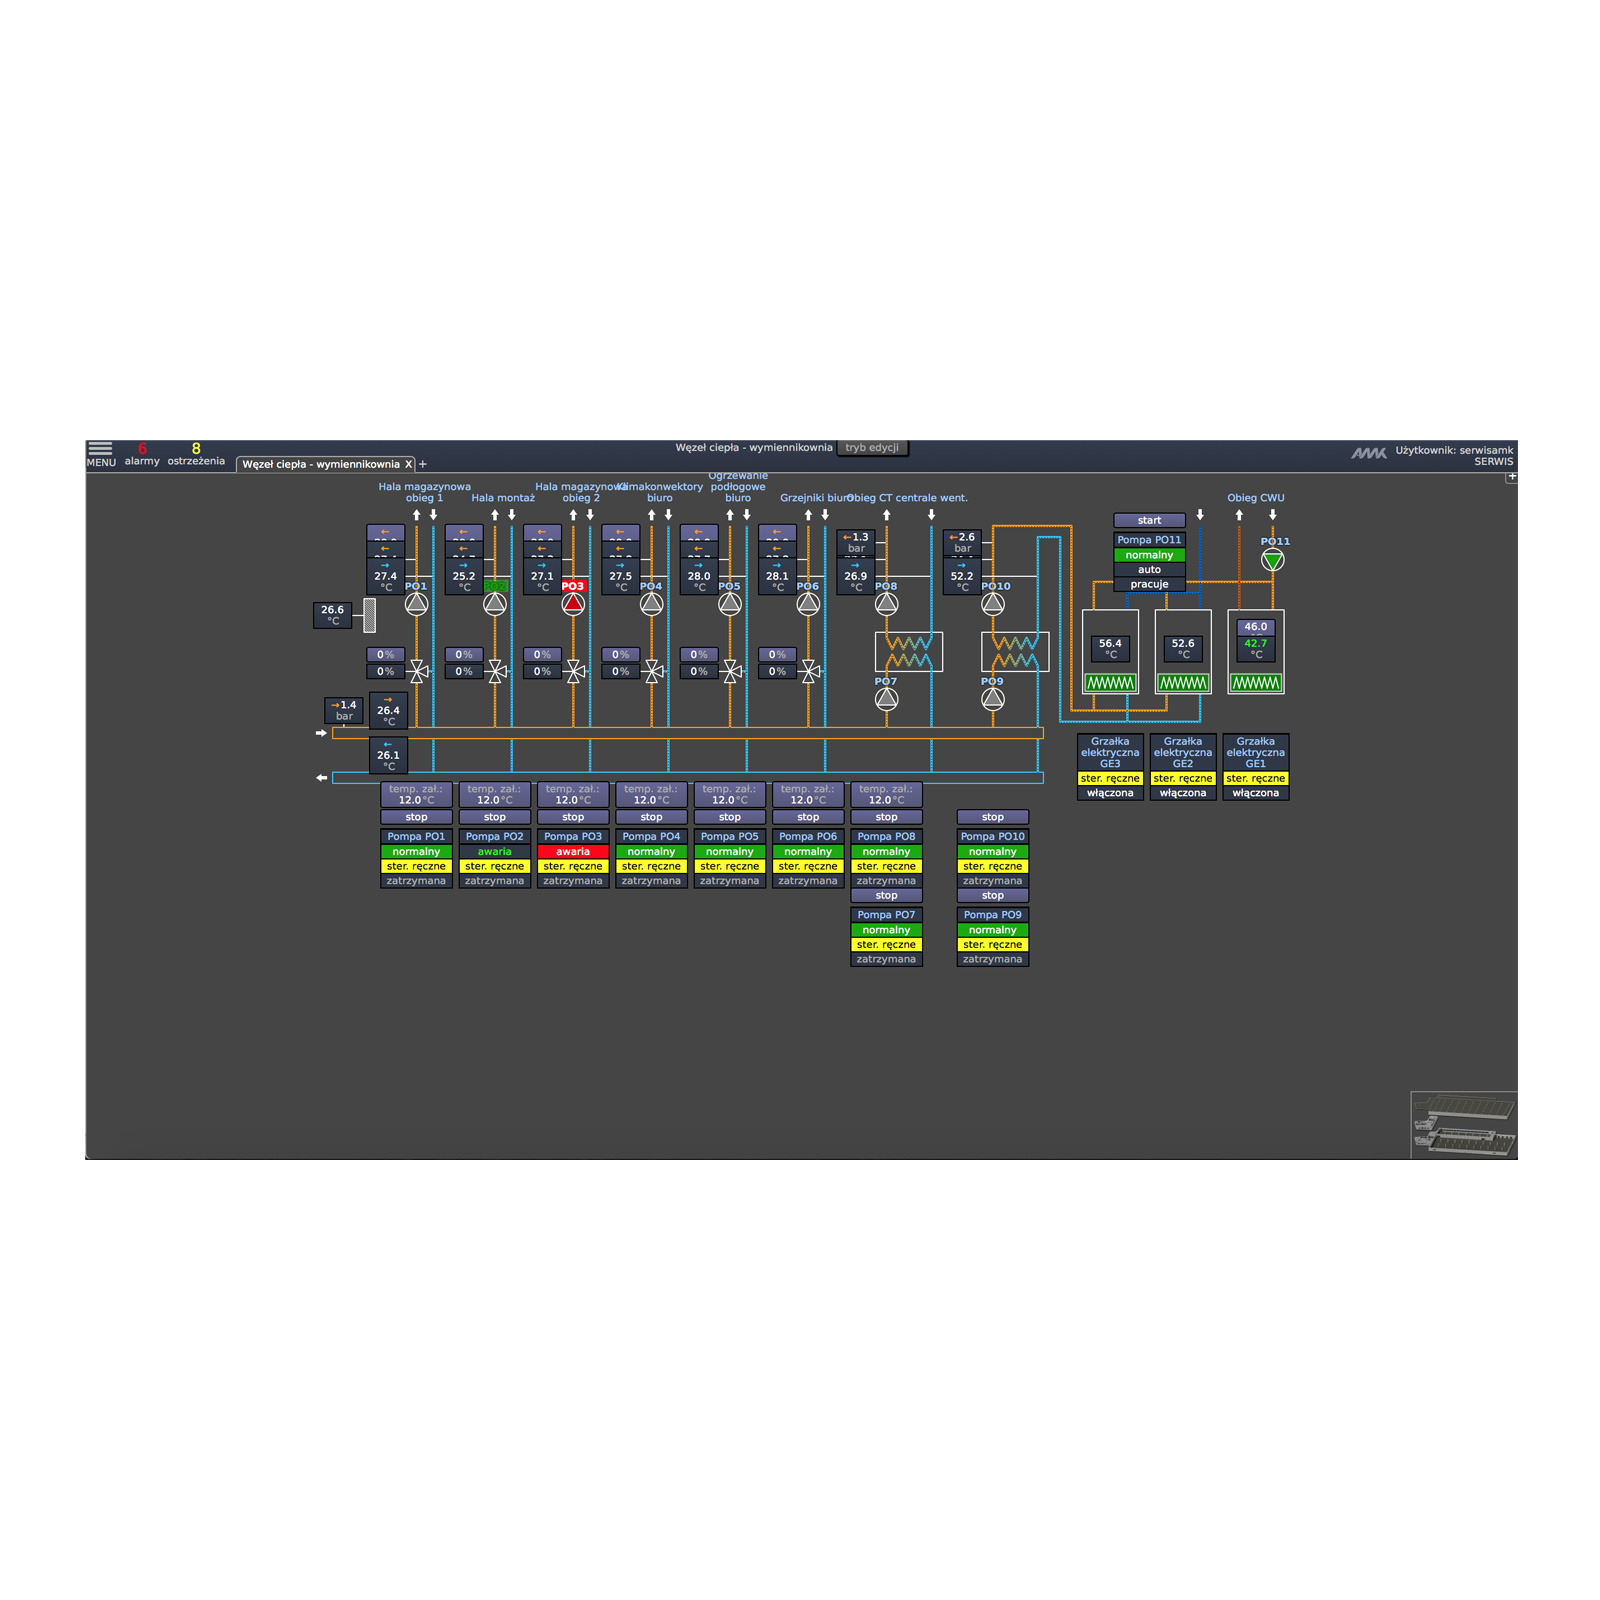Image resolution: width=1600 pixels, height=1600 pixels.
Task: Toggle ster. ręczne mode for Pompa PO4
Action: pos(651,866)
